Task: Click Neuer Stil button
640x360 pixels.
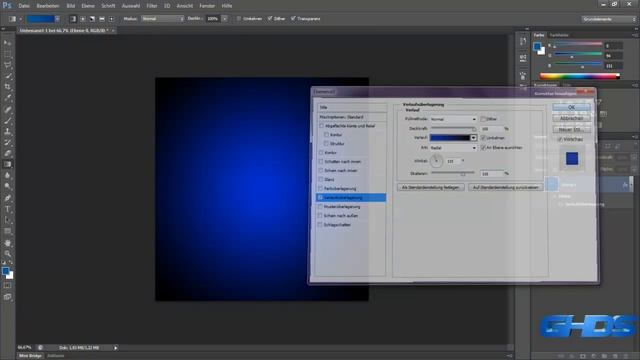Action: pyautogui.click(x=571, y=129)
